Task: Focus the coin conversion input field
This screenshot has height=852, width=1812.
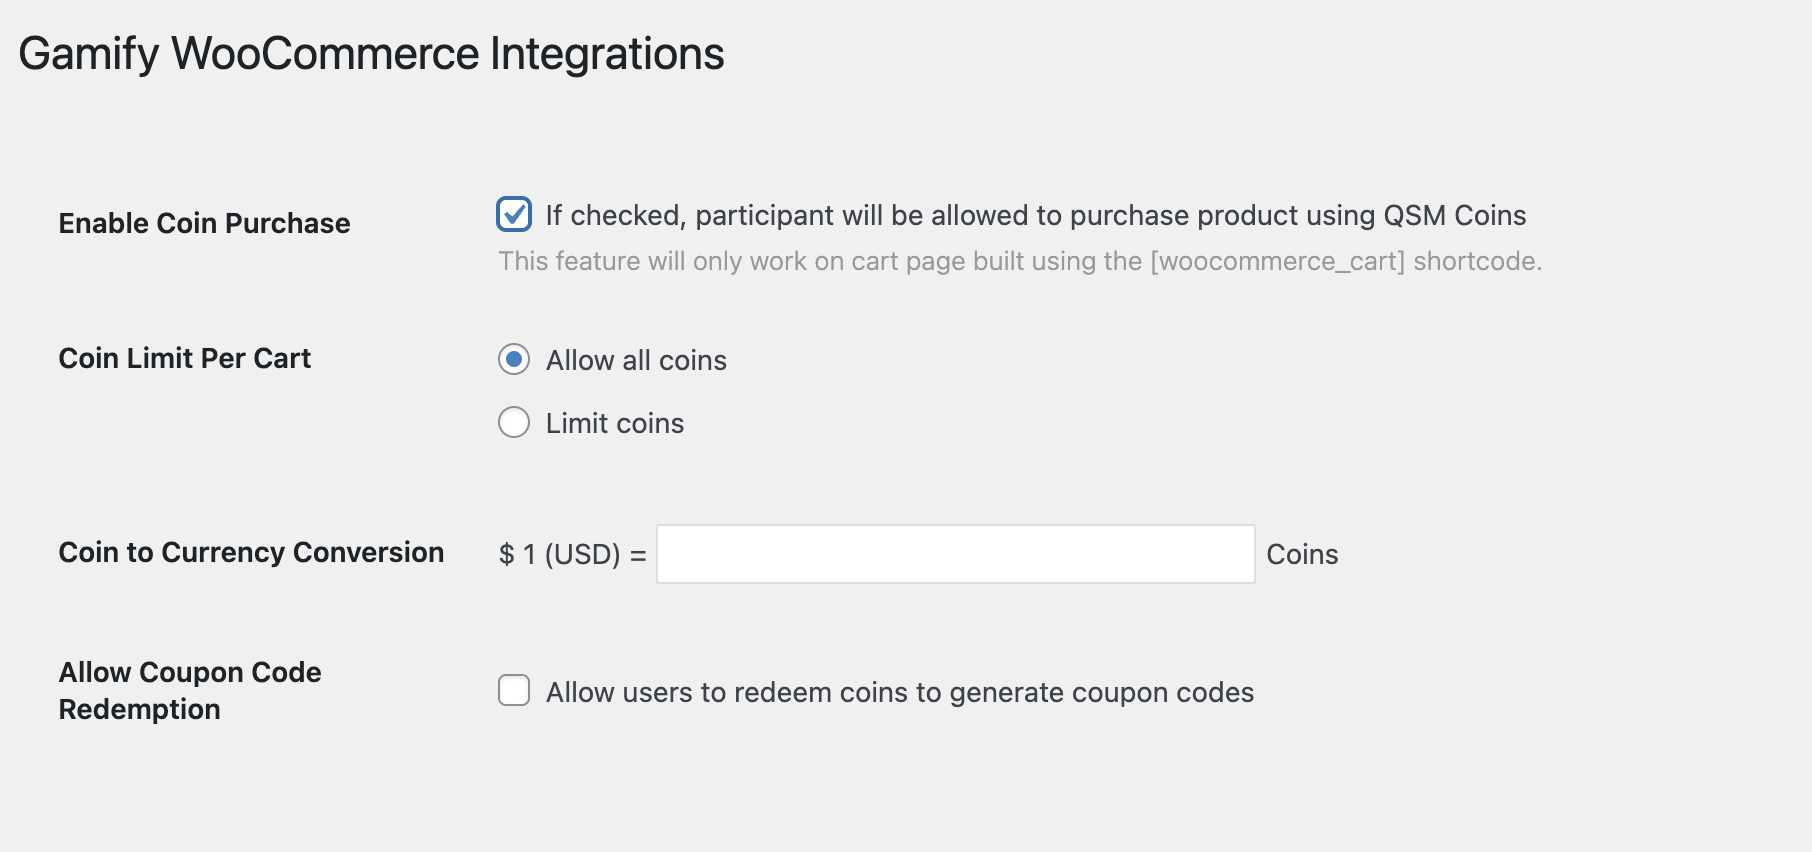Action: point(955,554)
